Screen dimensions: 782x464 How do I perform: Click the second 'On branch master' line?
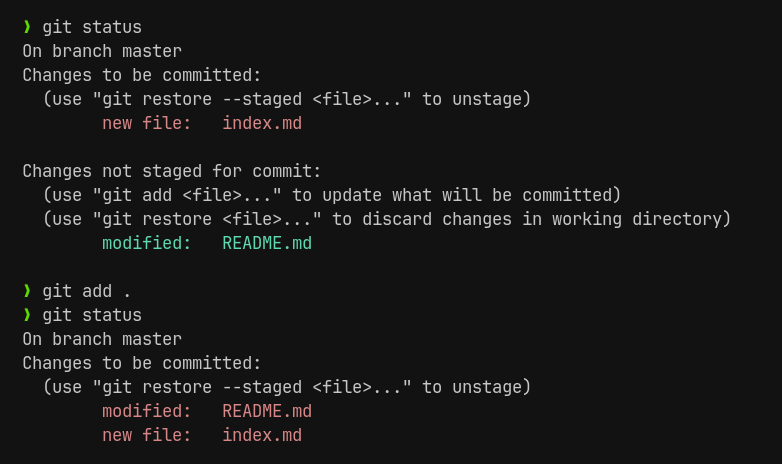102,339
